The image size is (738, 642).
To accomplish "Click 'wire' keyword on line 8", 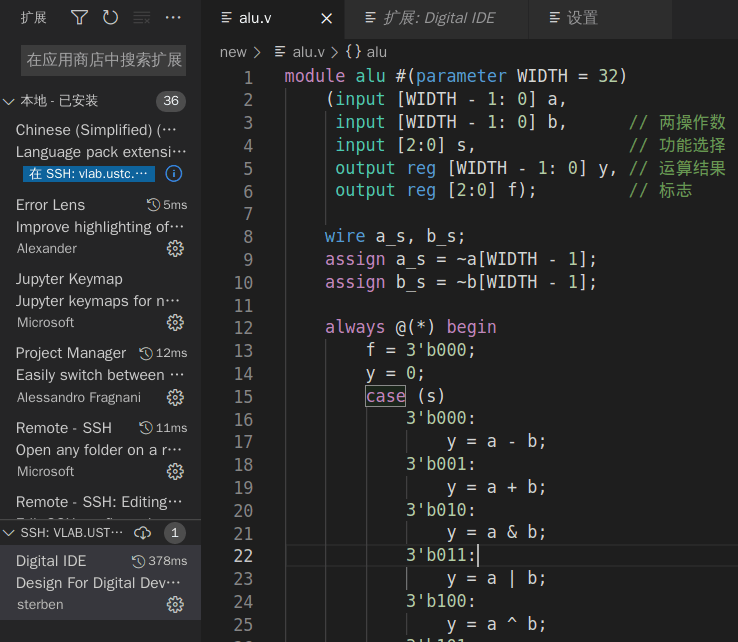I will [345, 236].
